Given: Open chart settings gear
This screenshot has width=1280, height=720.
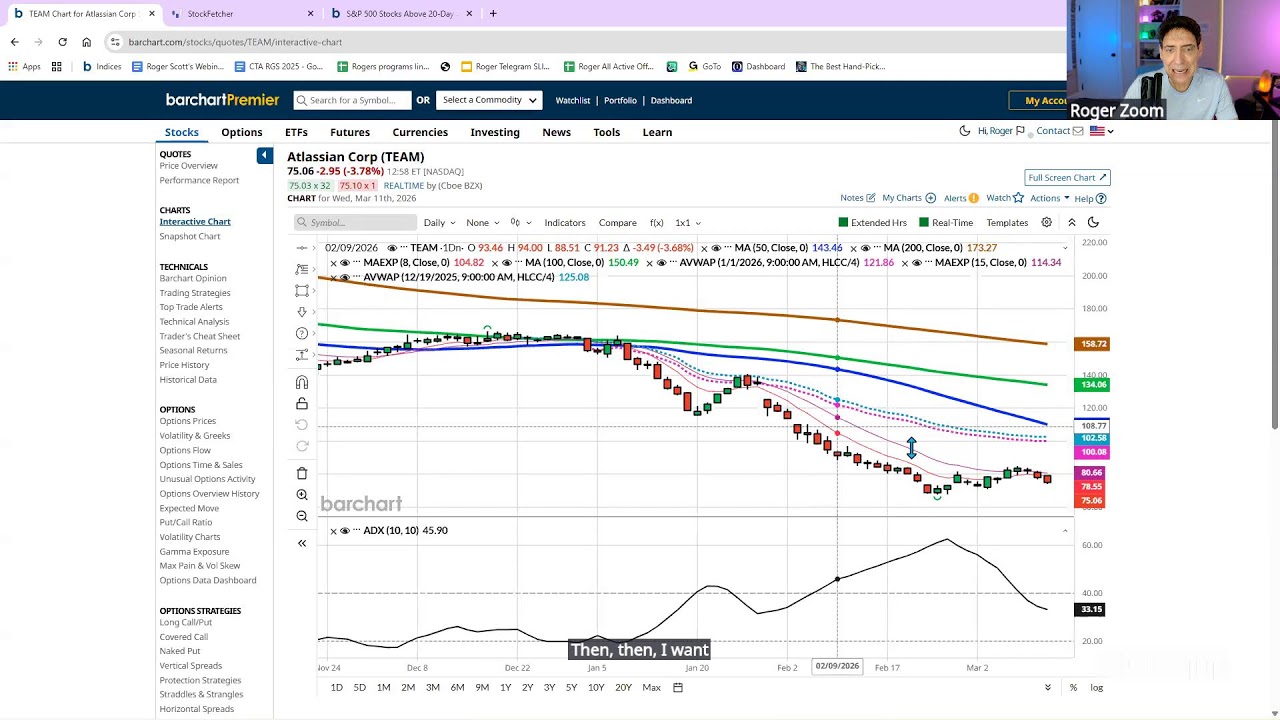Looking at the screenshot, I should coord(1047,223).
